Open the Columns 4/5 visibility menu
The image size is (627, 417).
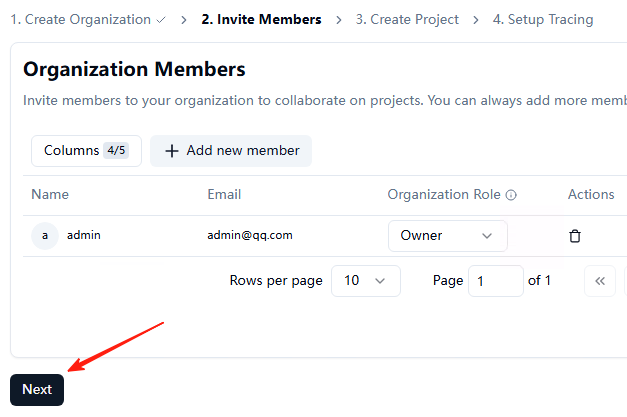coord(86,151)
